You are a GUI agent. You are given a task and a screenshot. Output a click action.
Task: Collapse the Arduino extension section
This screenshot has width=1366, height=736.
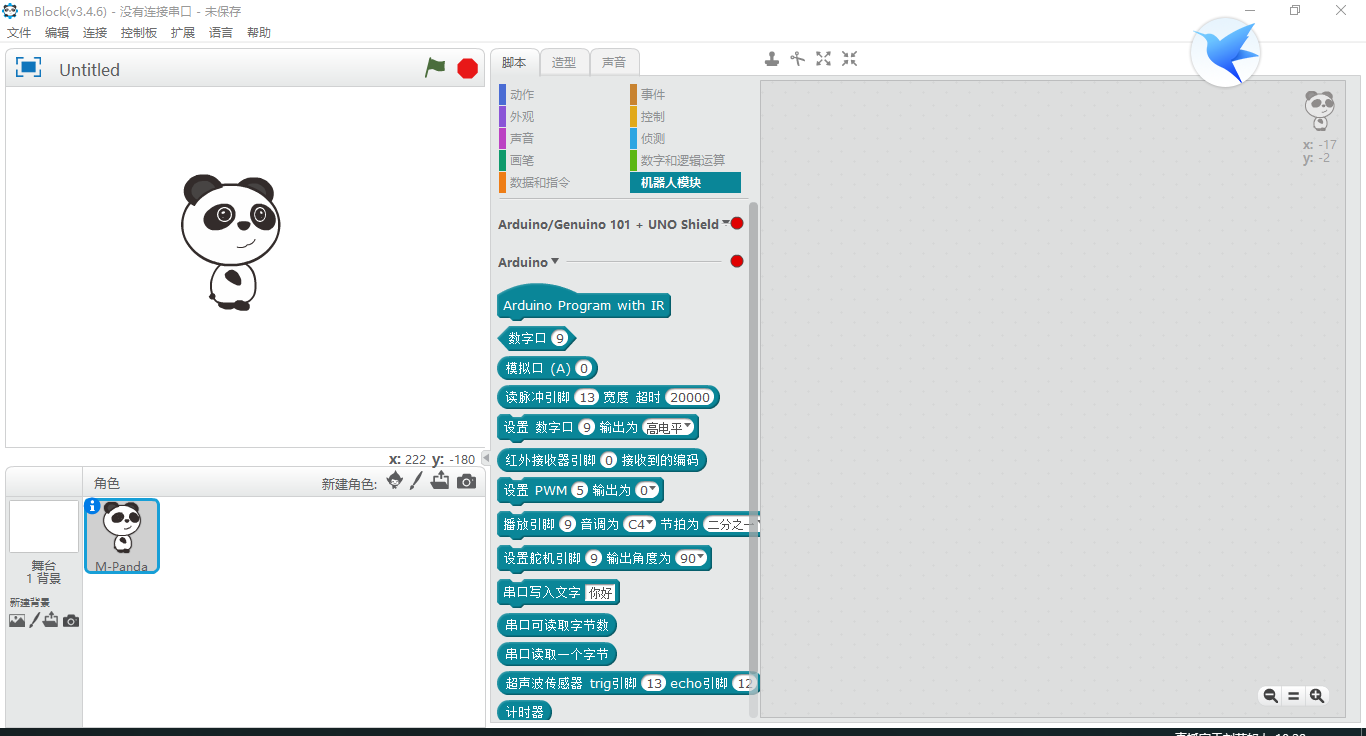555,261
